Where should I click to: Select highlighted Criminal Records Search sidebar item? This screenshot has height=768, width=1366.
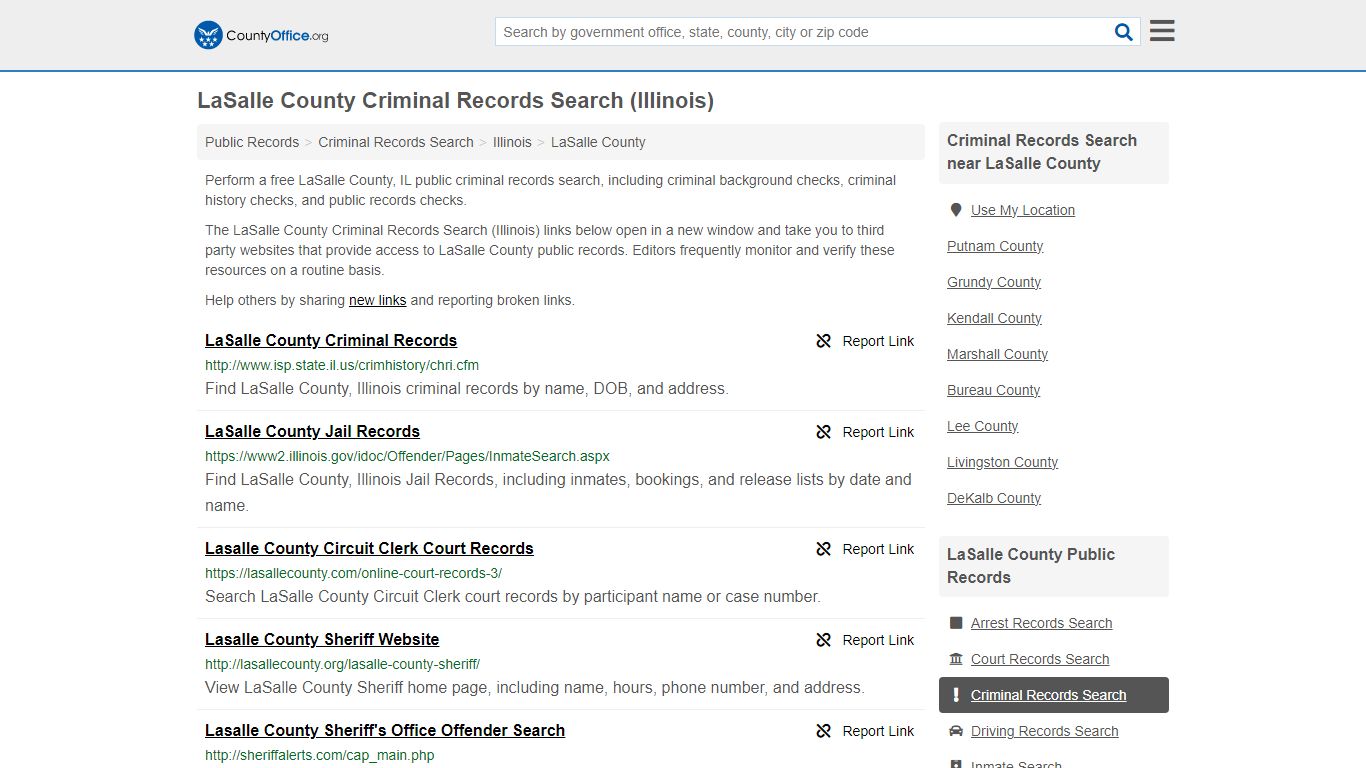click(1053, 695)
